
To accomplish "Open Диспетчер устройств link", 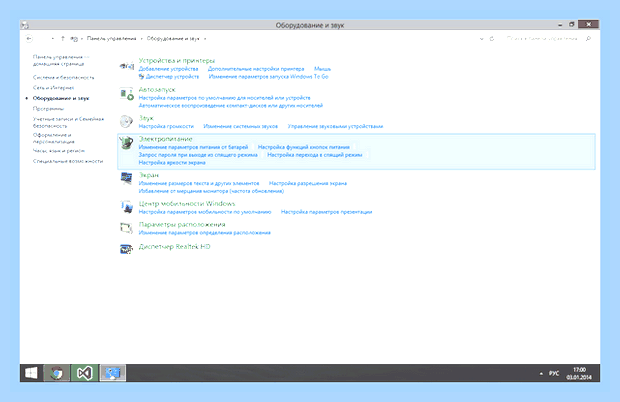I will point(172,77).
